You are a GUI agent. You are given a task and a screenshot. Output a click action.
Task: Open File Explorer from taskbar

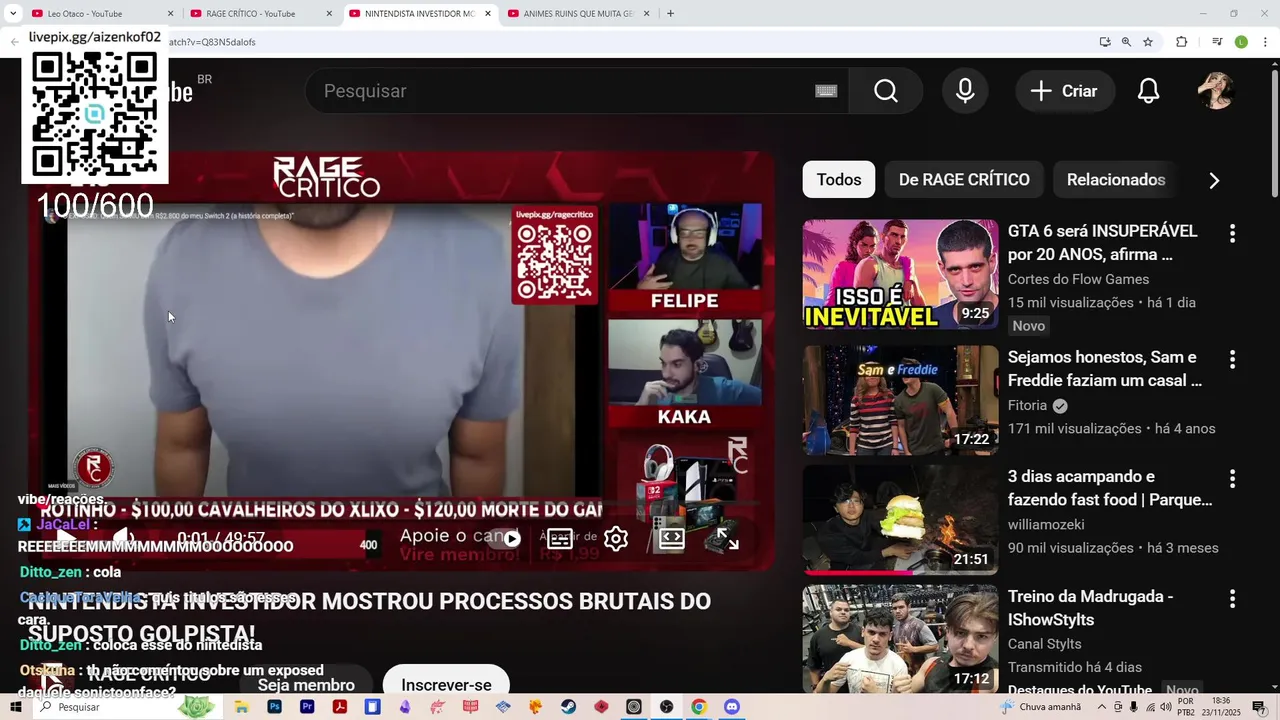(242, 707)
